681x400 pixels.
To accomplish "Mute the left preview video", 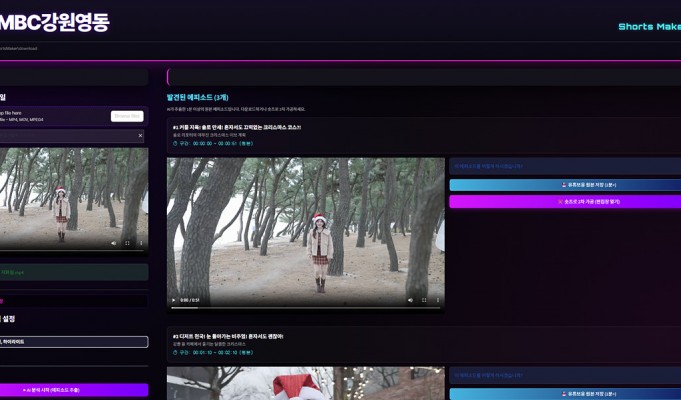I will (x=113, y=243).
